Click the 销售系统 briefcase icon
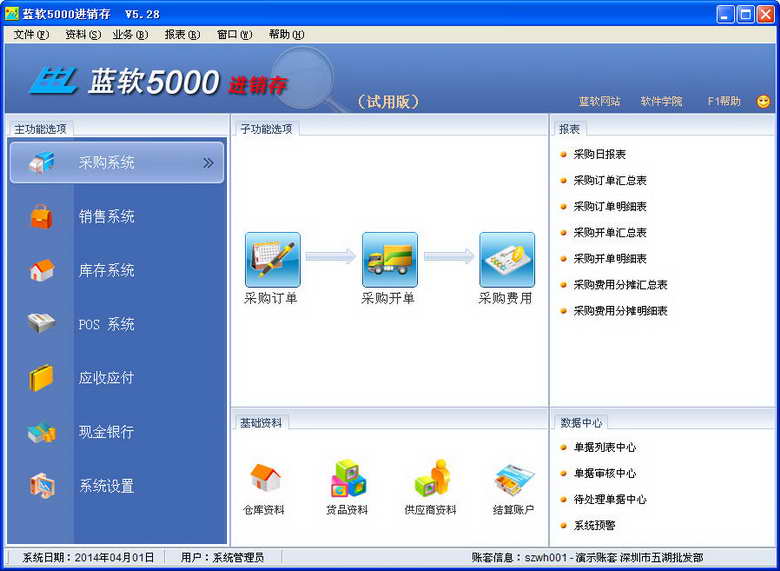Image resolution: width=780 pixels, height=571 pixels. (41, 216)
